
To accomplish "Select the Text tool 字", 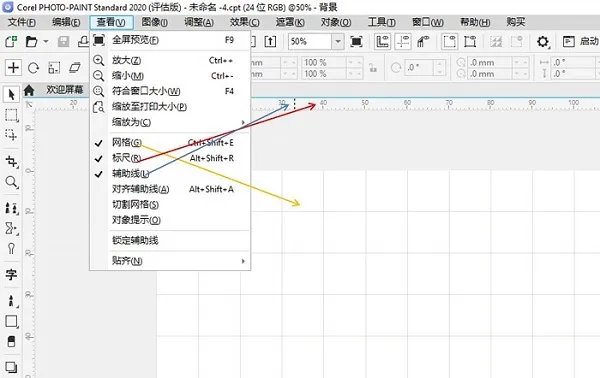I will point(11,274).
